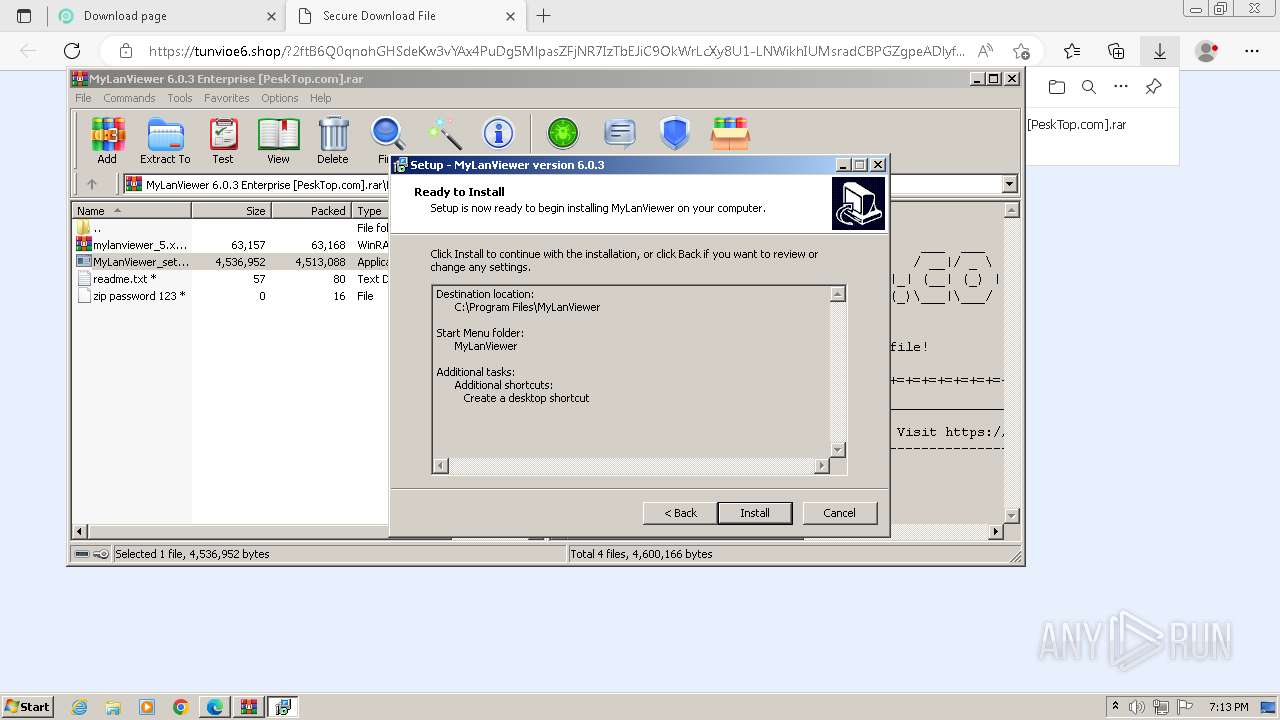Open Internet Explorer from taskbar
Image resolution: width=1280 pixels, height=720 pixels.
[79, 707]
